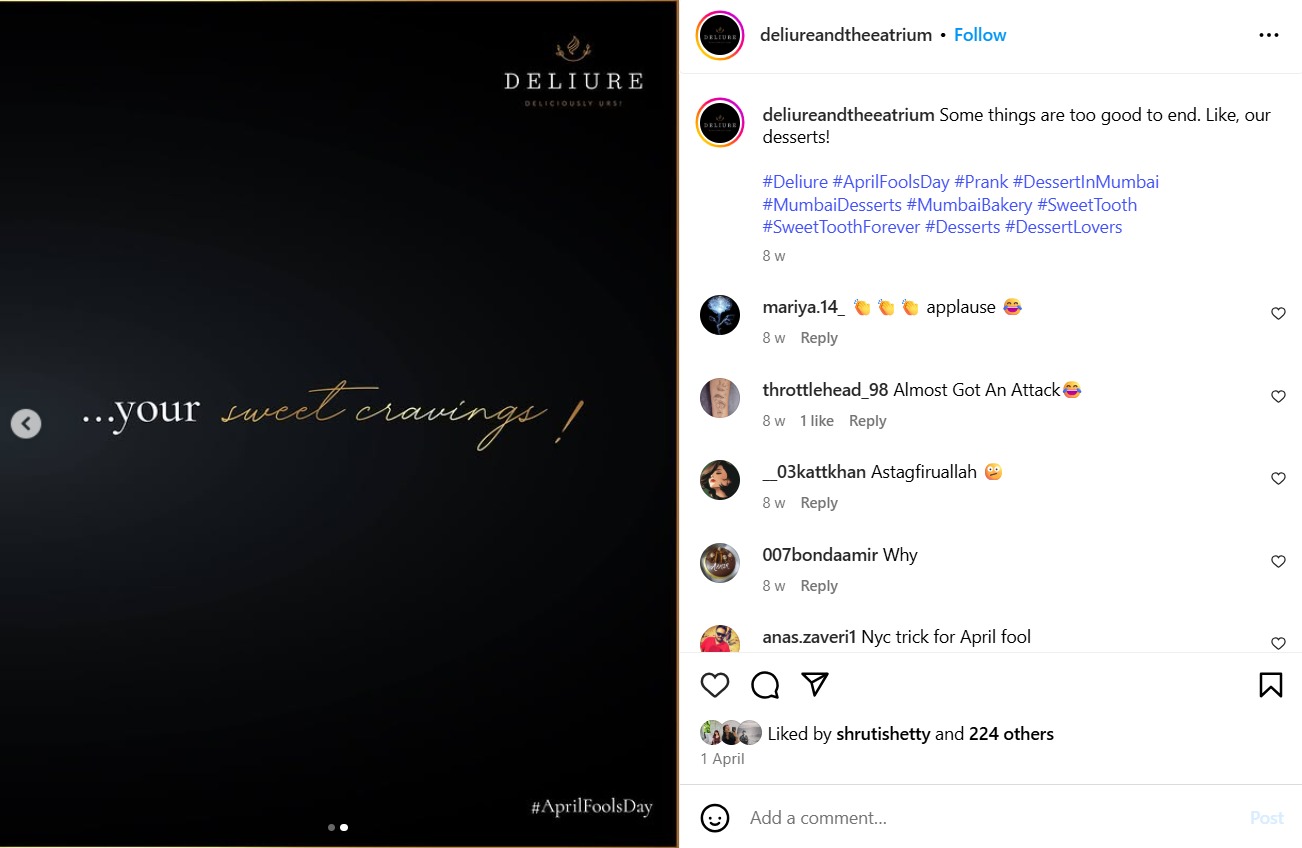Click the Add a comment field
The image size is (1302, 848).
tap(990, 818)
